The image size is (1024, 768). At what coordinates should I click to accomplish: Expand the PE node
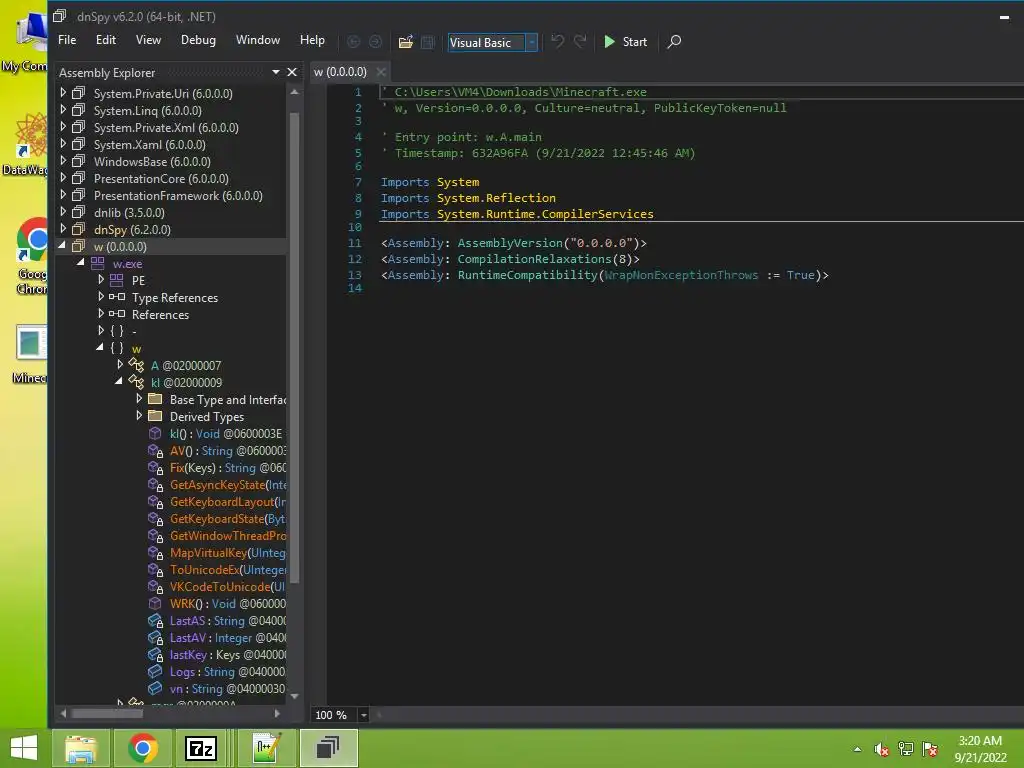[101, 280]
